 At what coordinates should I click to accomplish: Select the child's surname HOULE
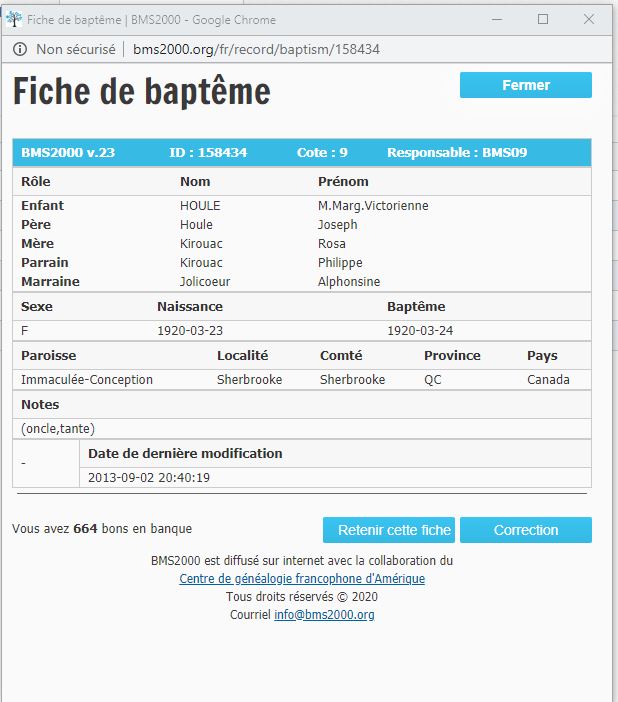click(x=200, y=206)
